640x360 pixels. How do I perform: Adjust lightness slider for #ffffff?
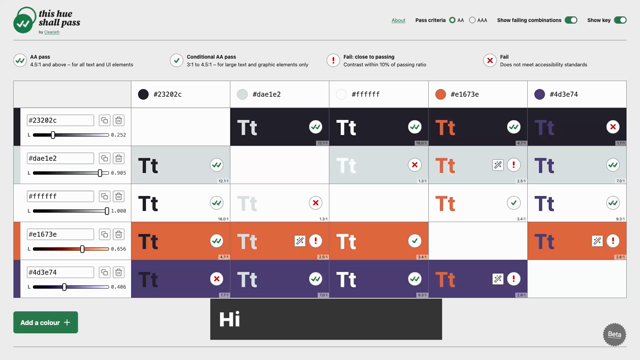[x=71, y=211]
